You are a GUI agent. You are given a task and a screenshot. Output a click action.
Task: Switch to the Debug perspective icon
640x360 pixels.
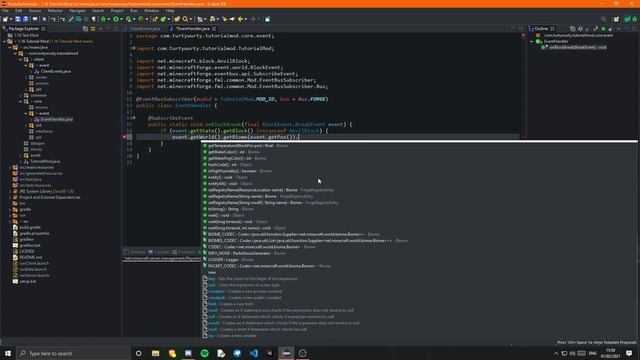pyautogui.click(x=635, y=19)
